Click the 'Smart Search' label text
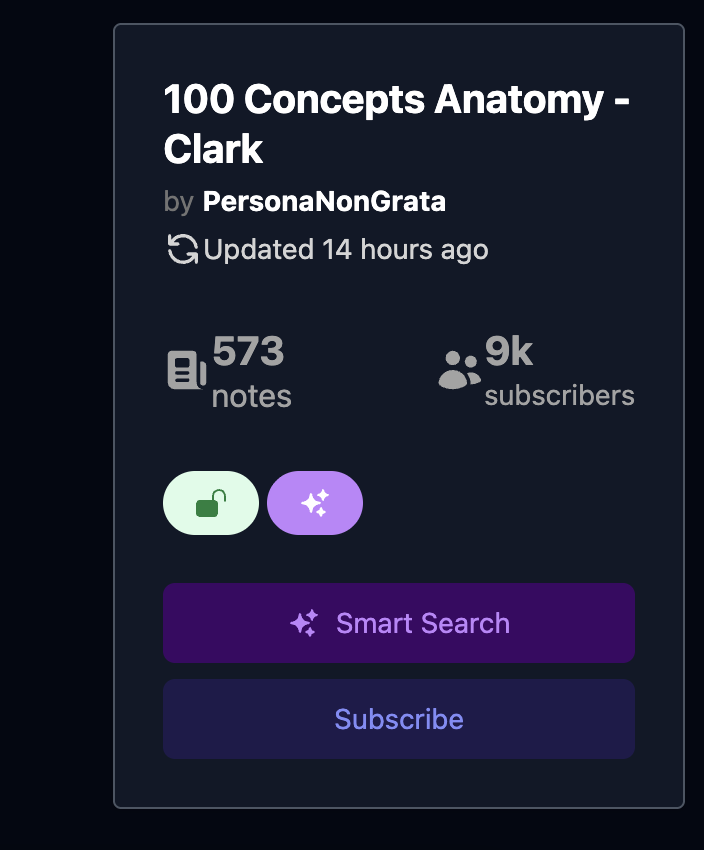The width and height of the screenshot is (704, 850). [x=423, y=623]
